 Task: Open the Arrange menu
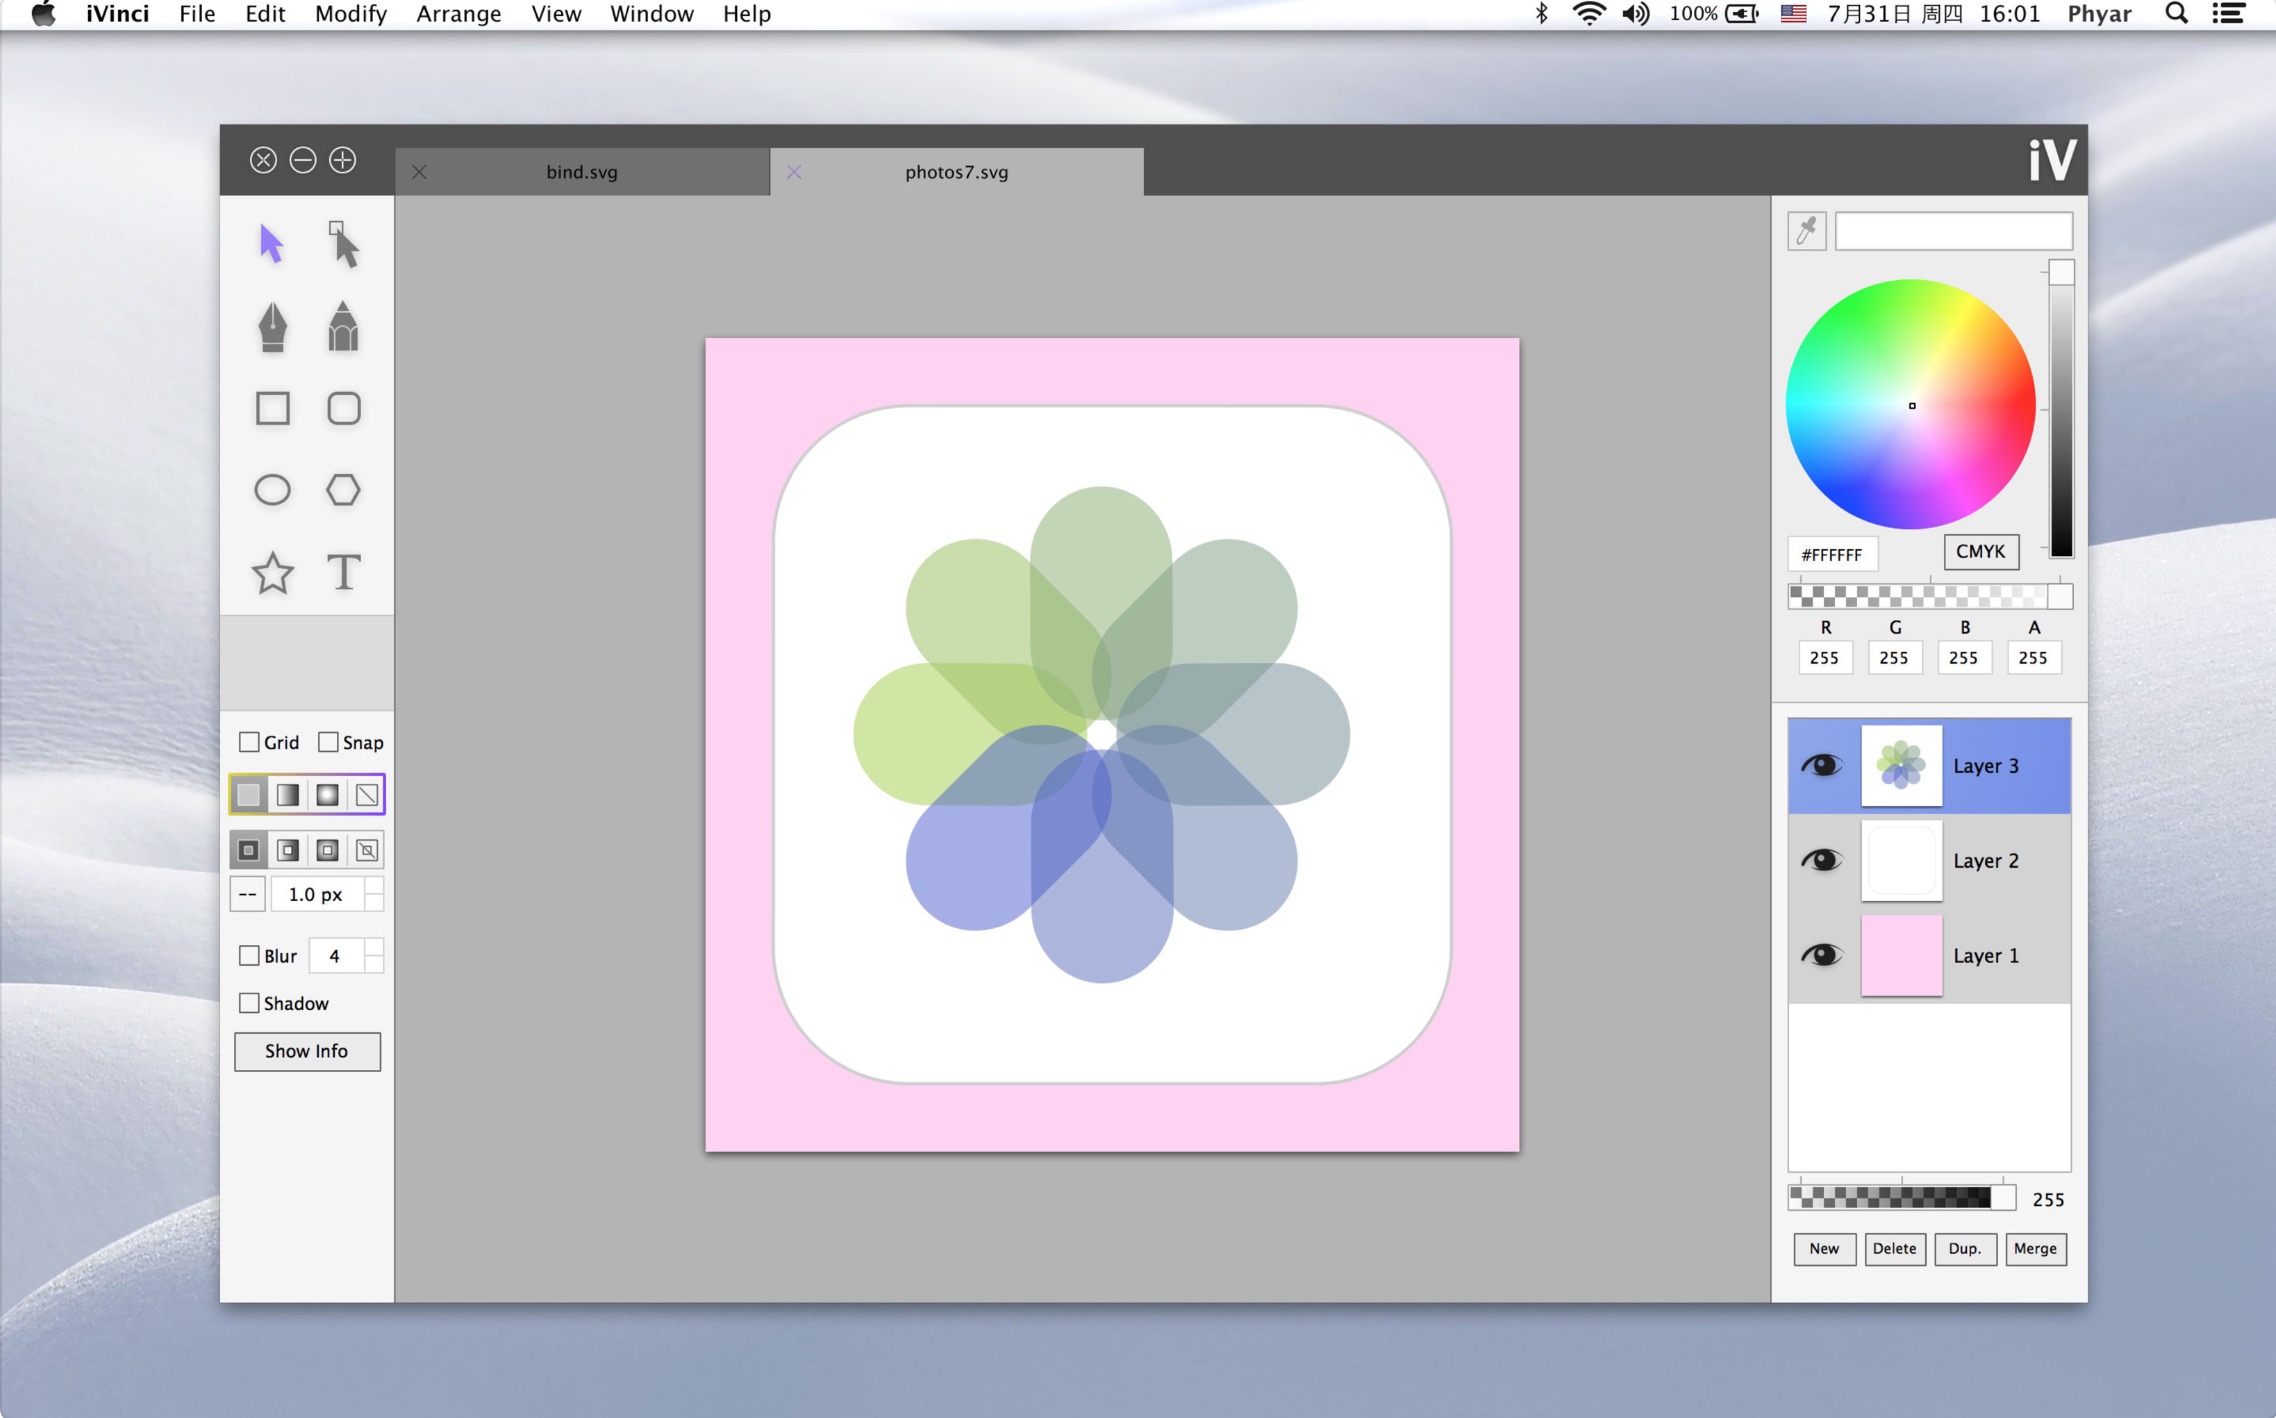coord(458,14)
